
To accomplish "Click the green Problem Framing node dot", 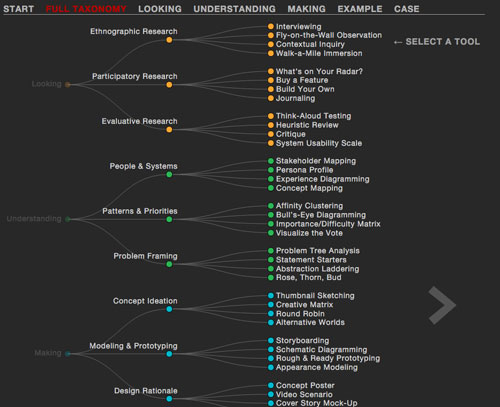I will pyautogui.click(x=169, y=264).
